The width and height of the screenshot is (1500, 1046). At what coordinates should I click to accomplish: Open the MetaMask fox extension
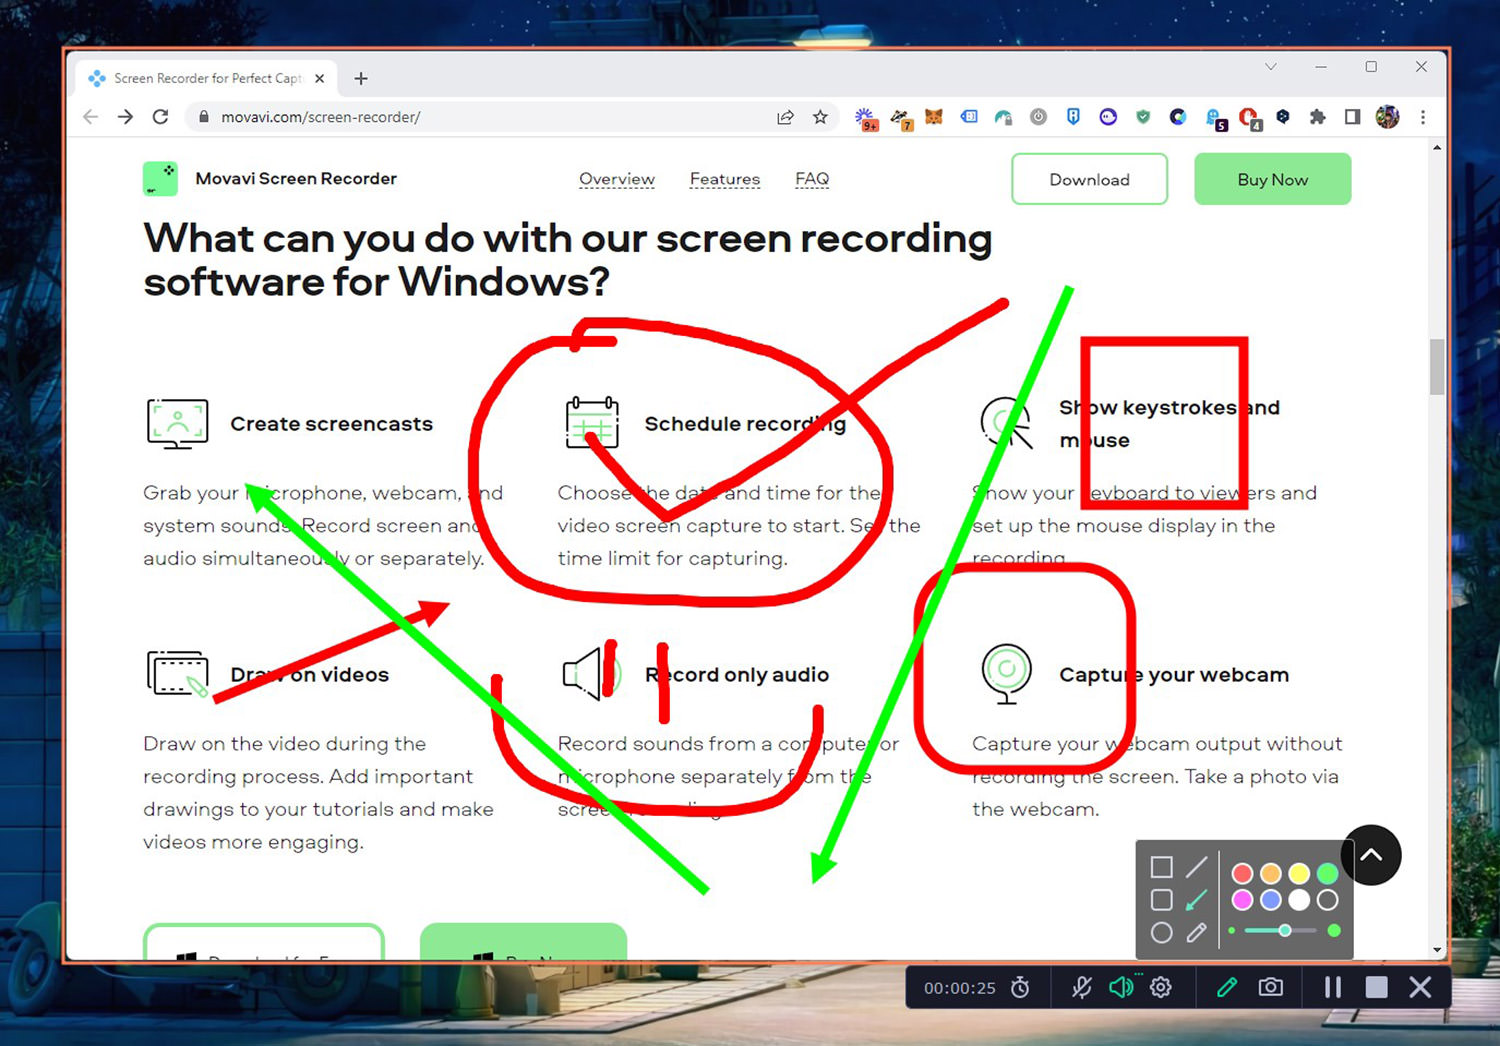tap(933, 117)
